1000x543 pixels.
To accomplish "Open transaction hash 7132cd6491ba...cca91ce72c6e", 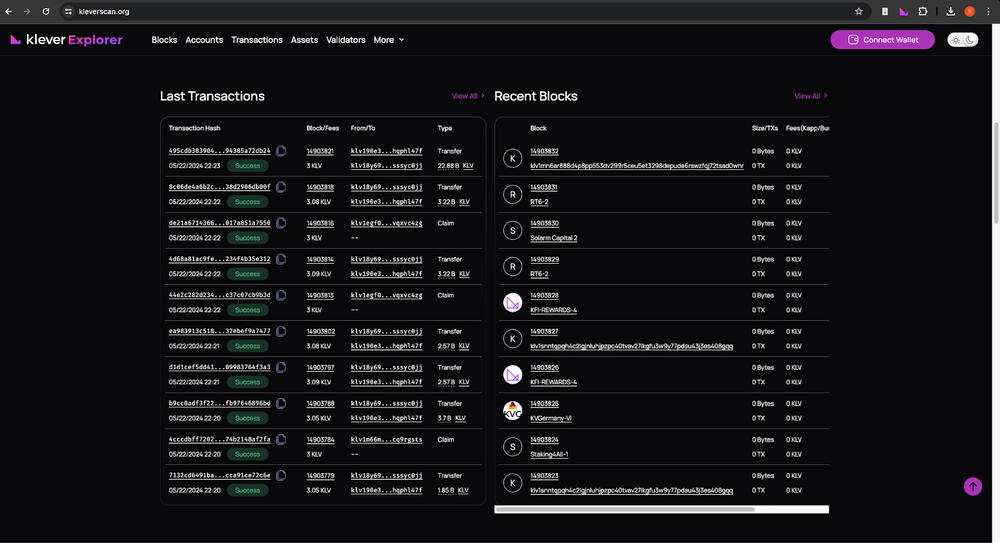I will coord(219,475).
